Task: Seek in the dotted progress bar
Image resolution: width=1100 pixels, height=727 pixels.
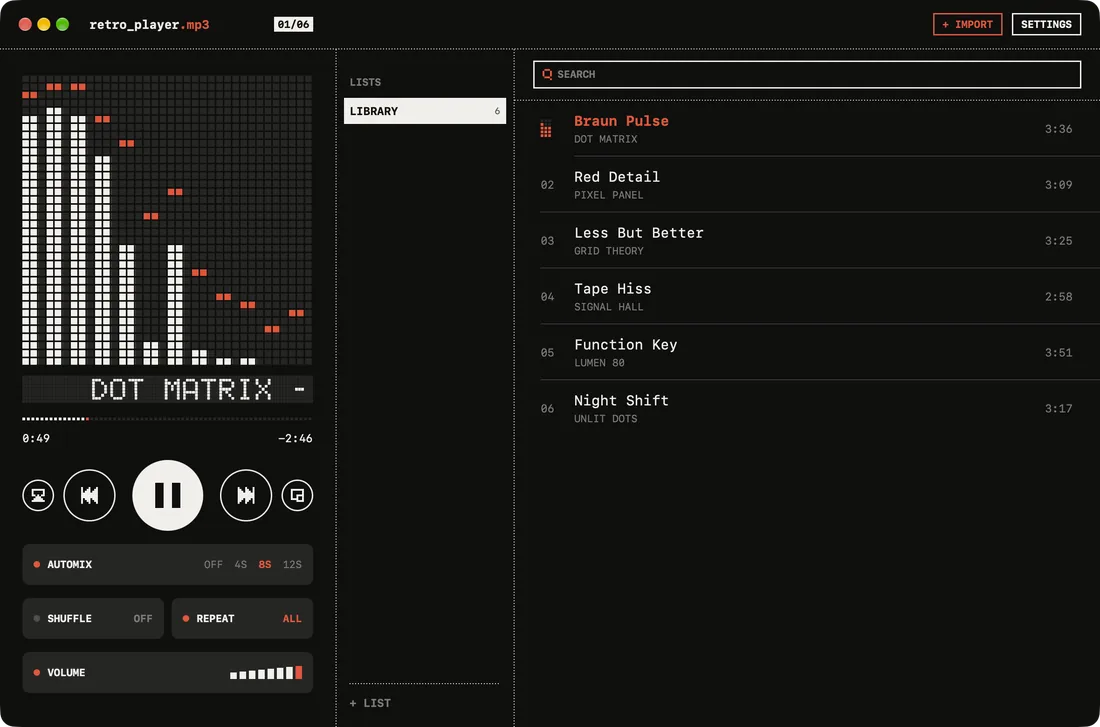Action: click(x=167, y=419)
